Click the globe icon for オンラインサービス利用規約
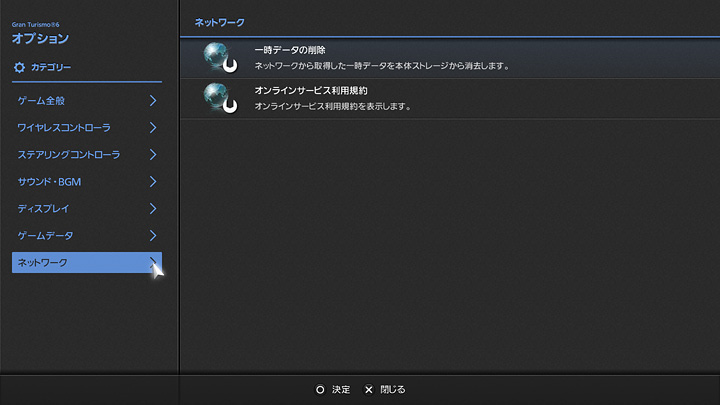Viewport: 720px width, 405px height. pos(218,97)
